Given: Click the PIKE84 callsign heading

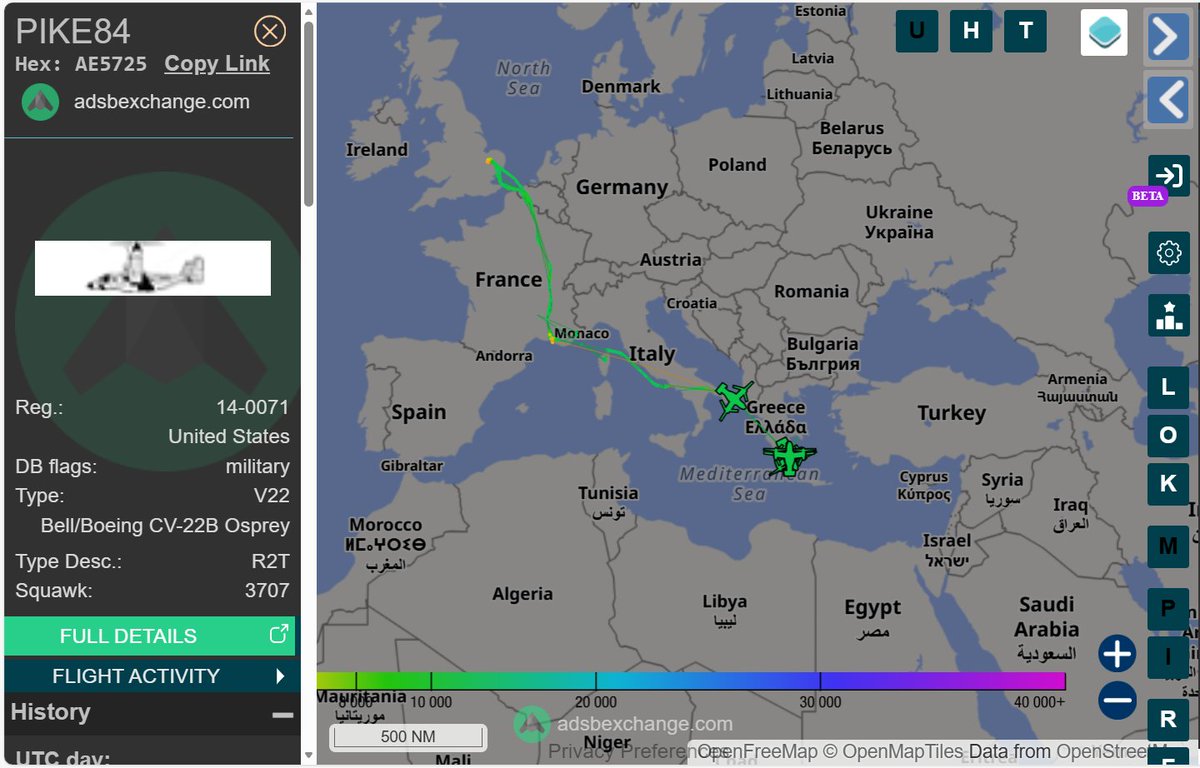Looking at the screenshot, I should (73, 31).
